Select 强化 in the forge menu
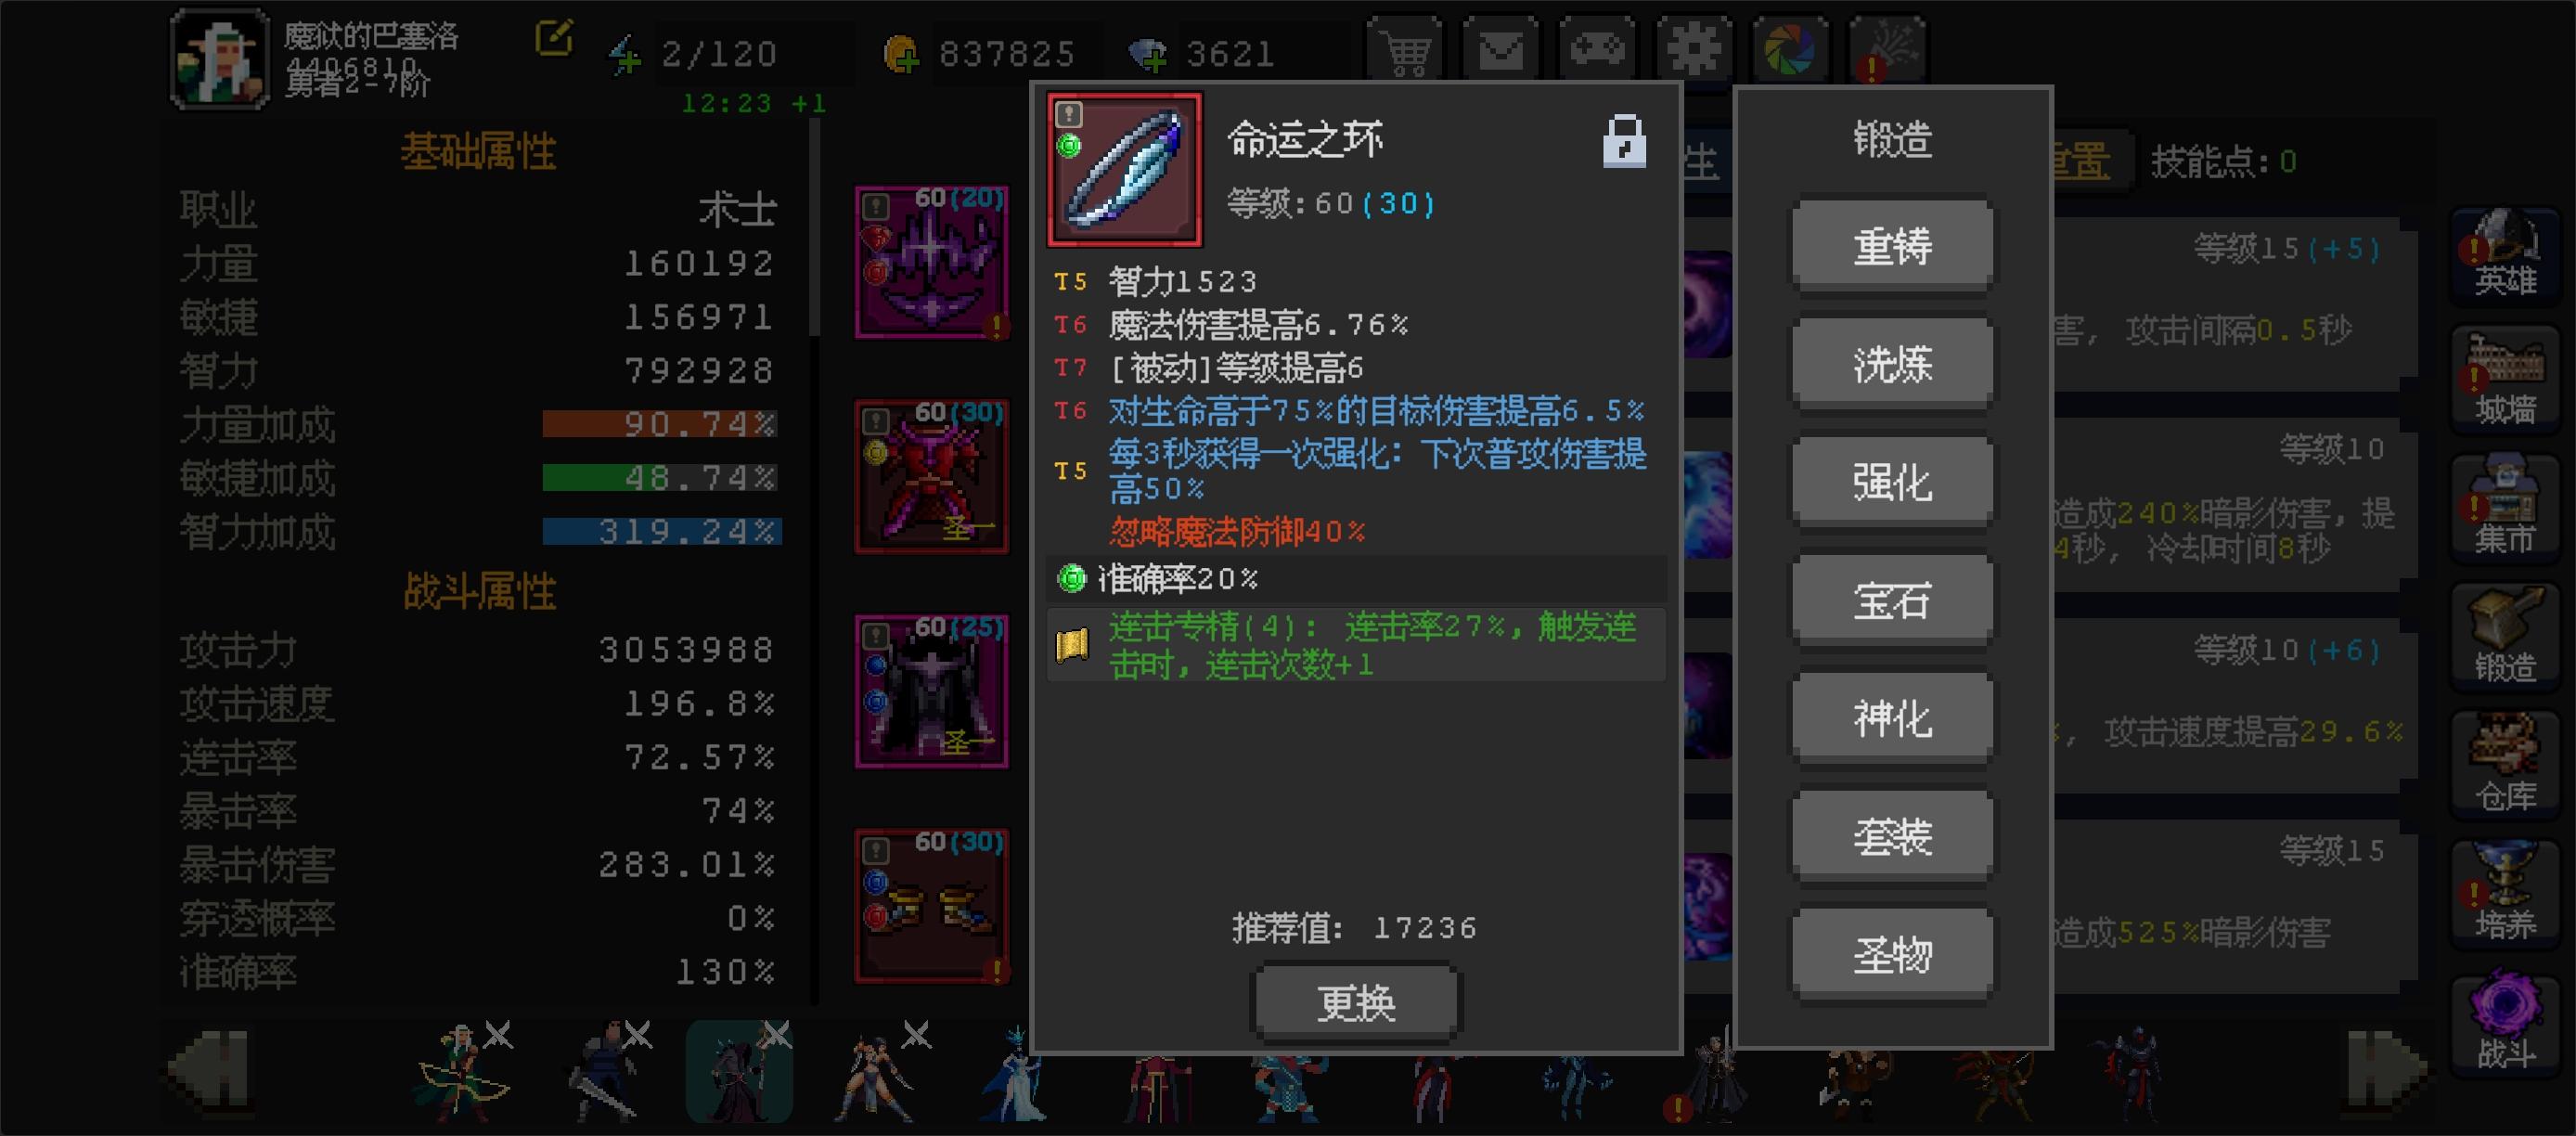Viewport: 2576px width, 1136px height. tap(1892, 481)
